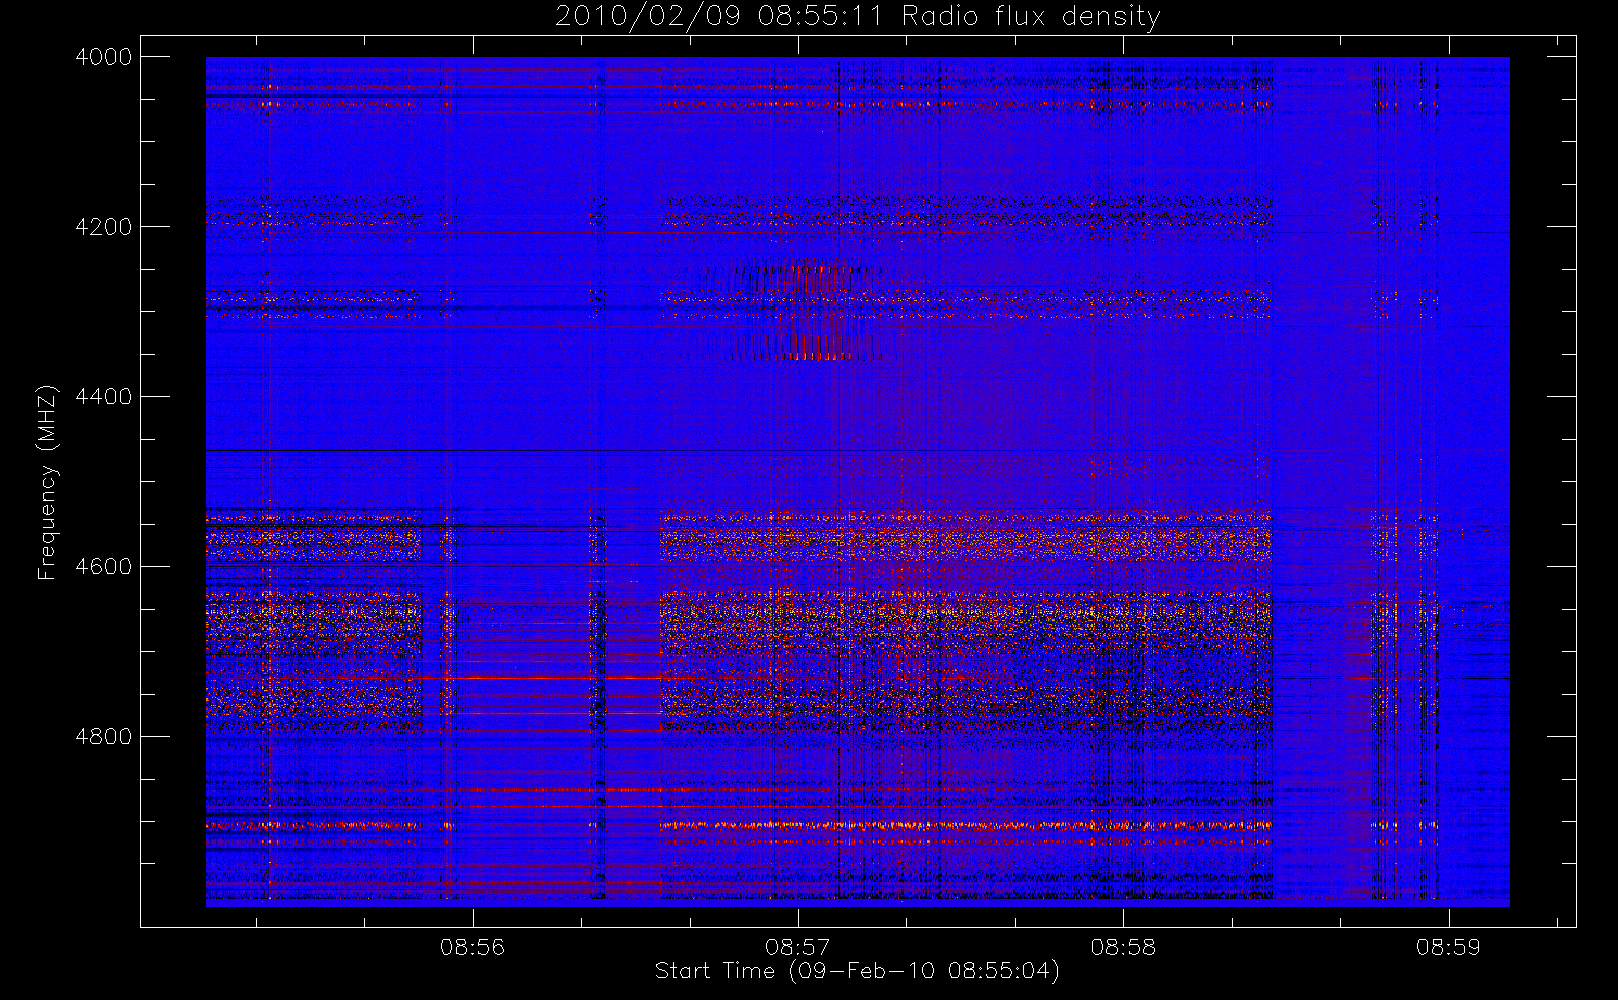Click the 08:57 time tick label
Viewport: 1618px width, 1000px height.
pos(797,947)
